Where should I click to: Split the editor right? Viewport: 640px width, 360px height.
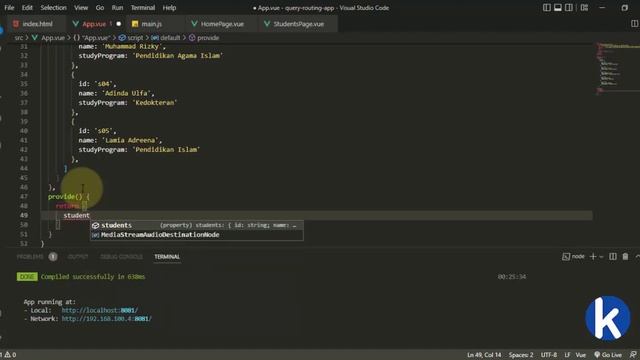coord(634,24)
